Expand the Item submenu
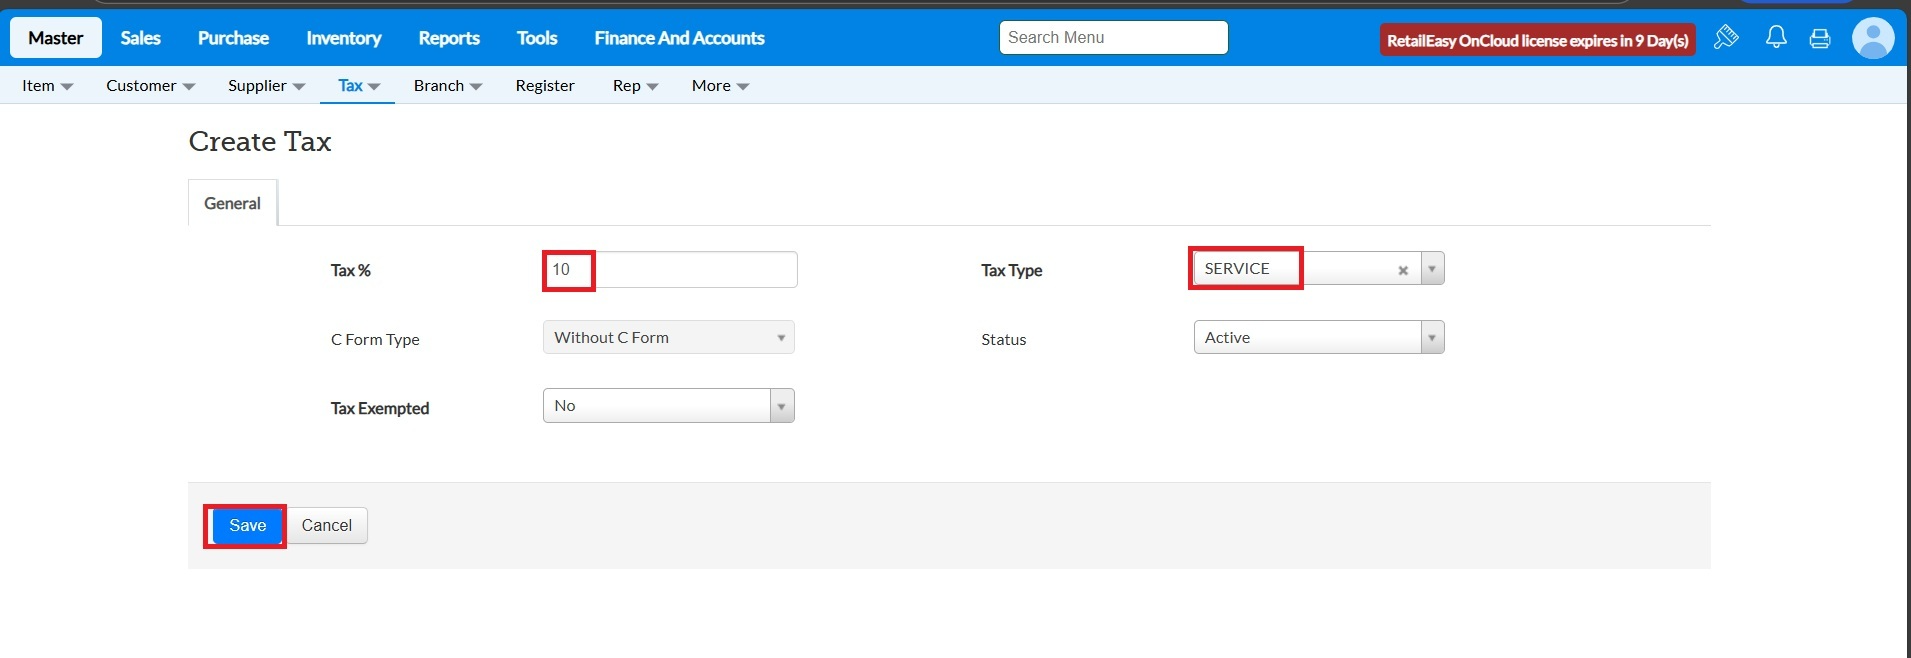Screen dimensions: 1911x658 point(47,86)
